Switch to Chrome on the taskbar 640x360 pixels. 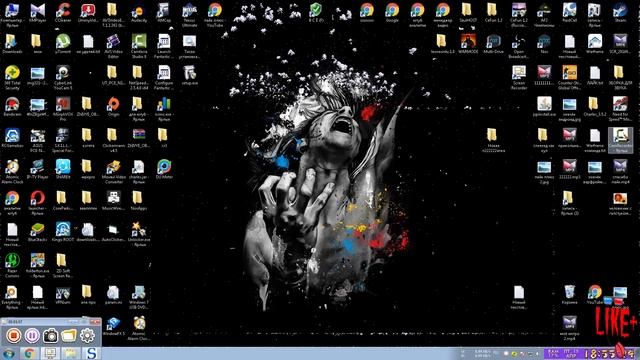pos(29,353)
